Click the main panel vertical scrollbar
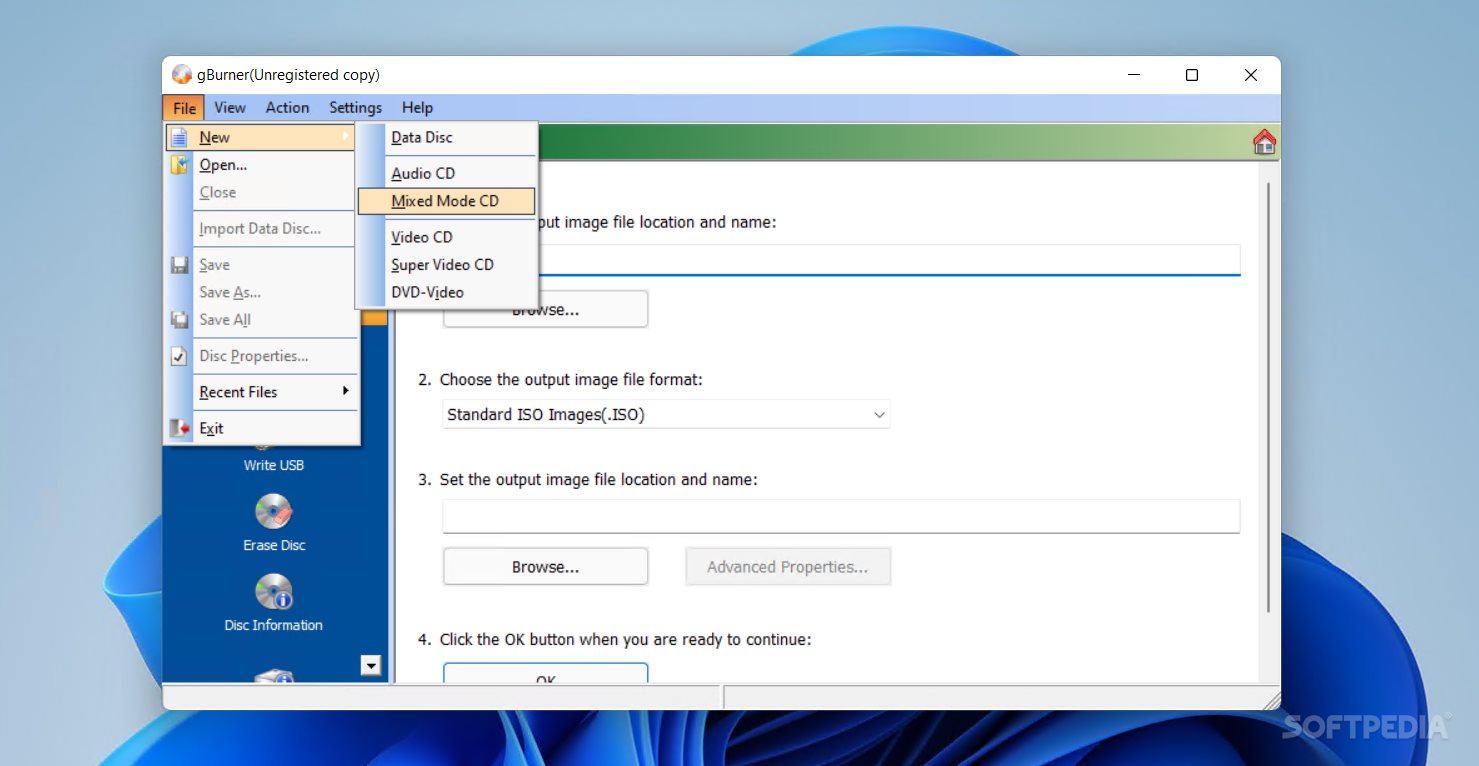Screen dimensions: 1479x766 click(x=1269, y=398)
